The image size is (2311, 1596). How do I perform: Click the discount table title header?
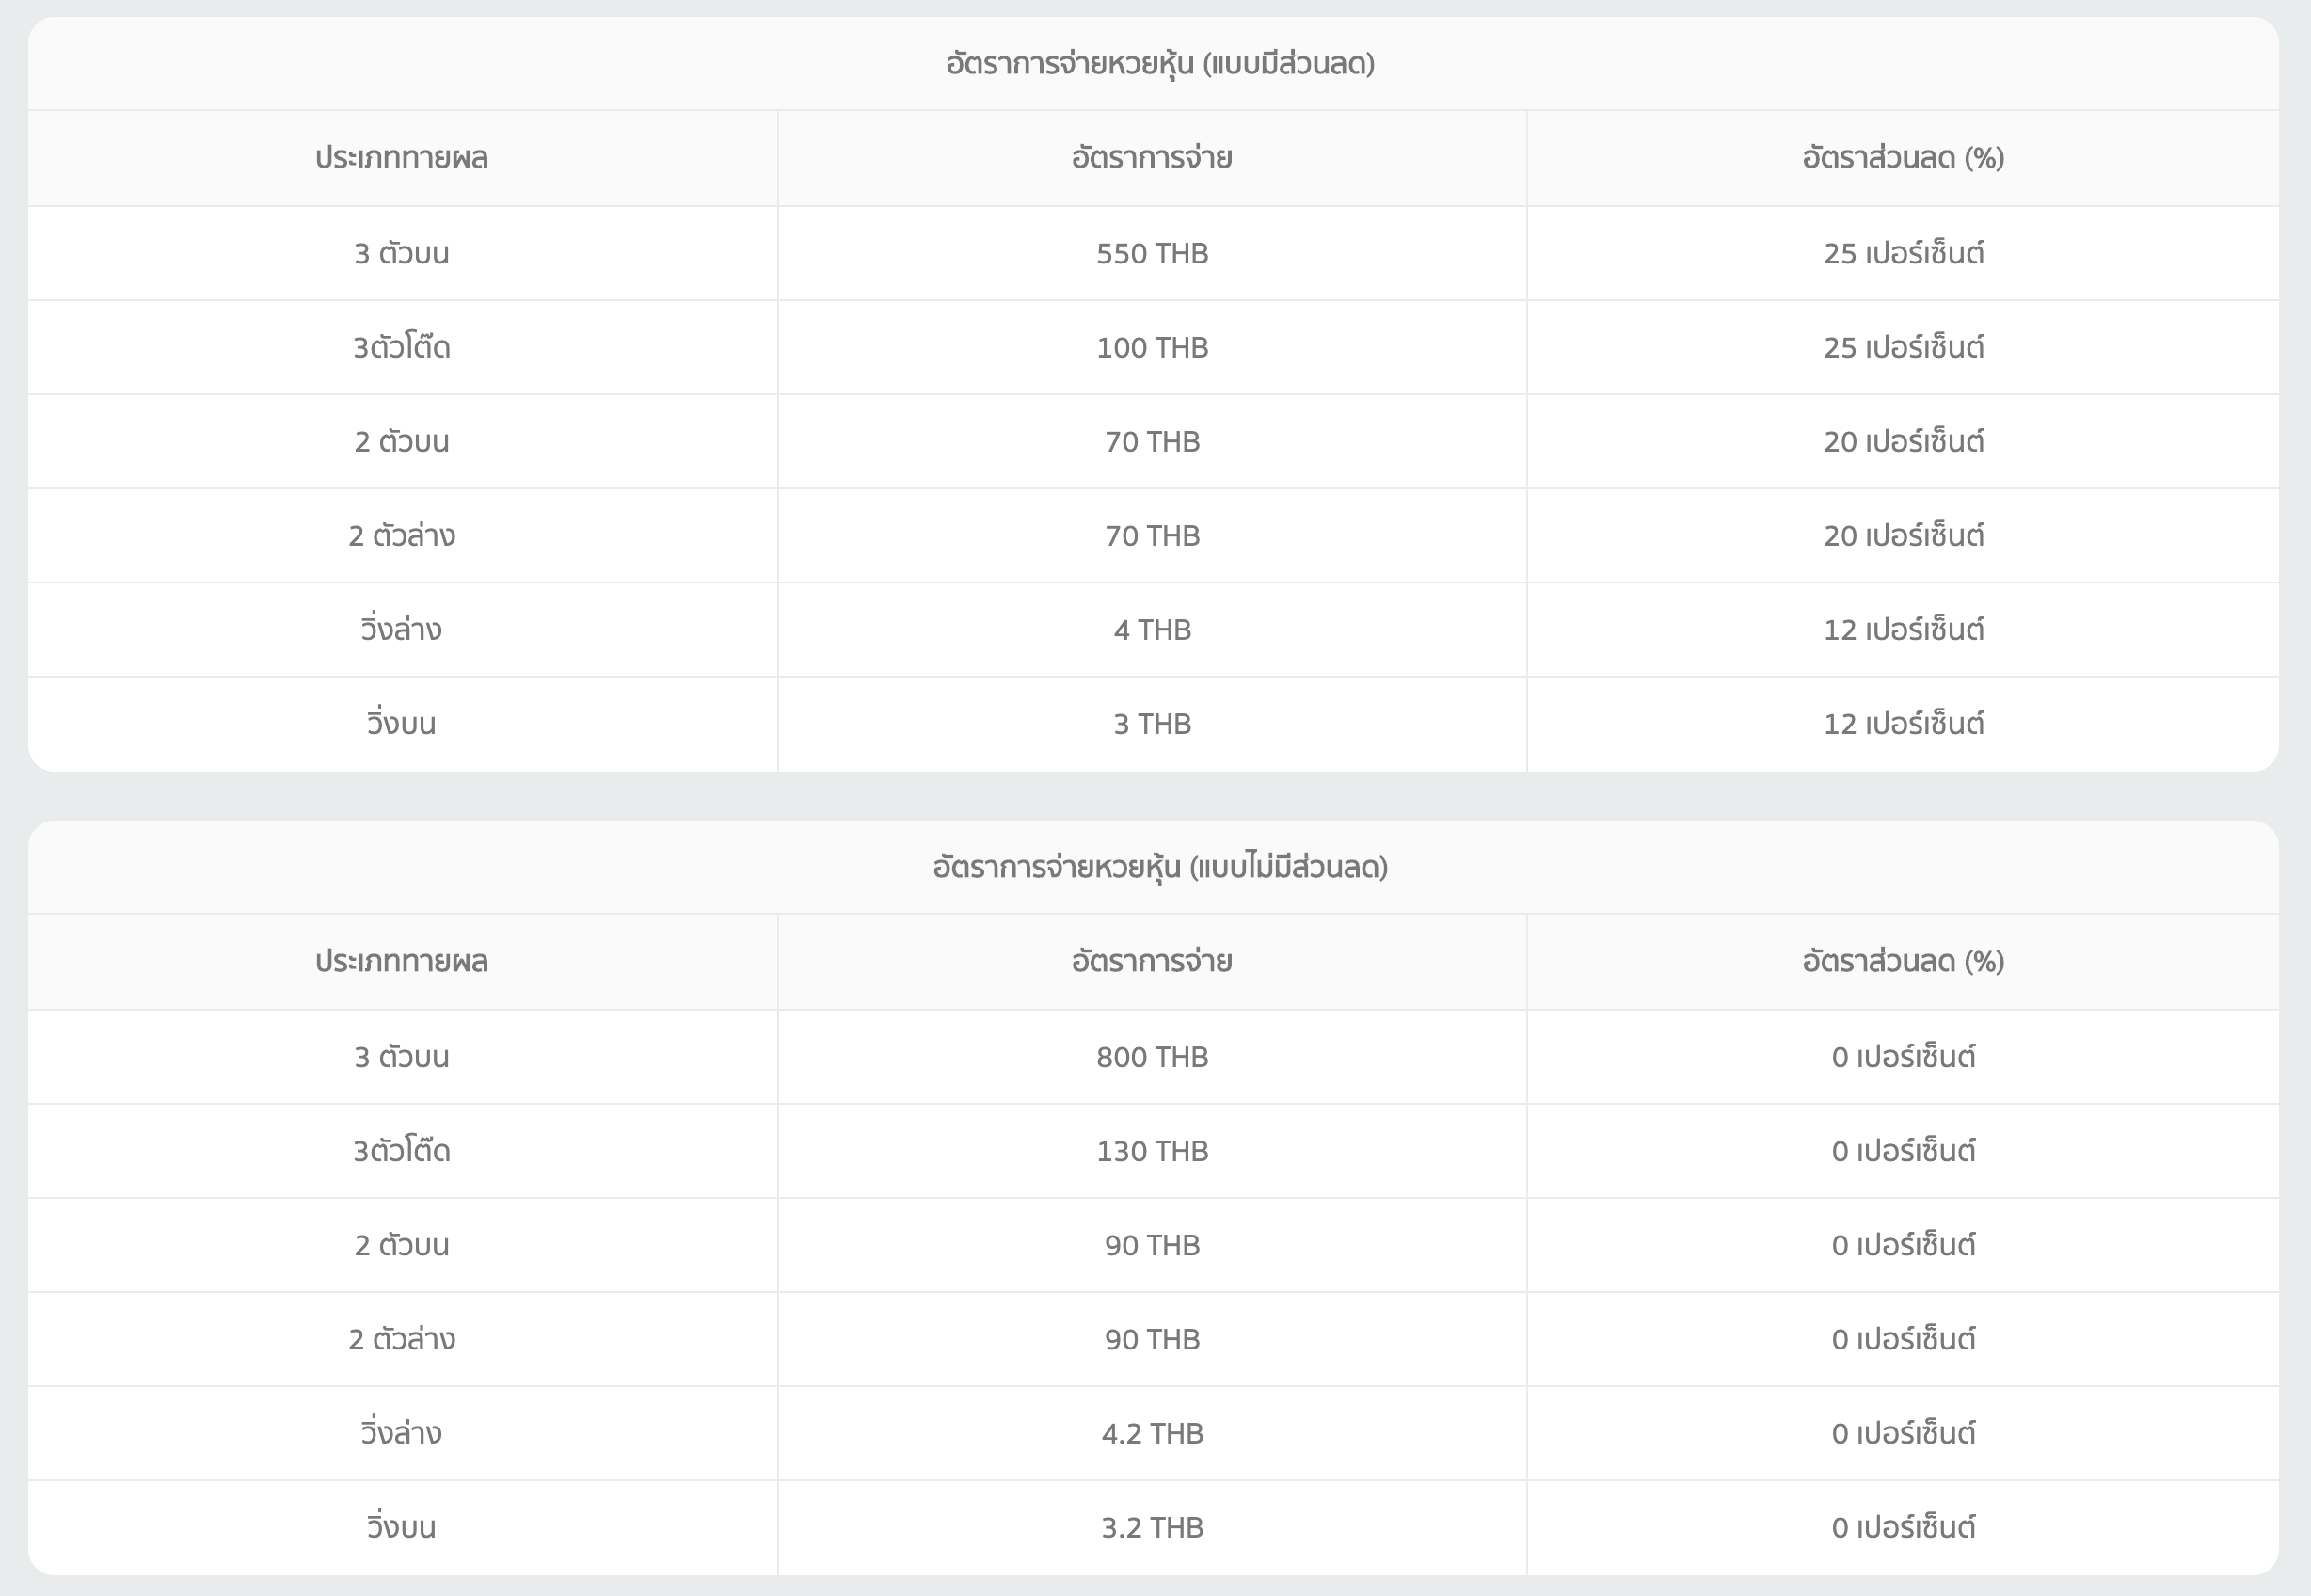[1160, 63]
